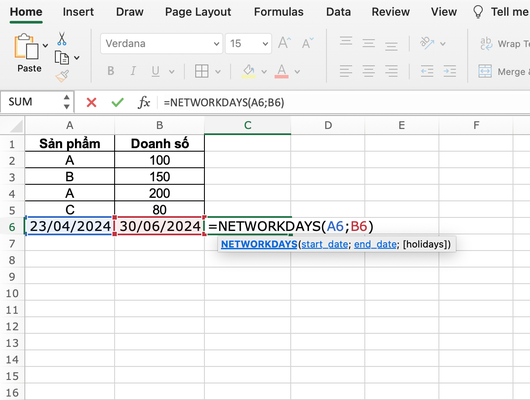Expand fill color dropdown arrow
530x400 pixels.
pyautogui.click(x=264, y=72)
